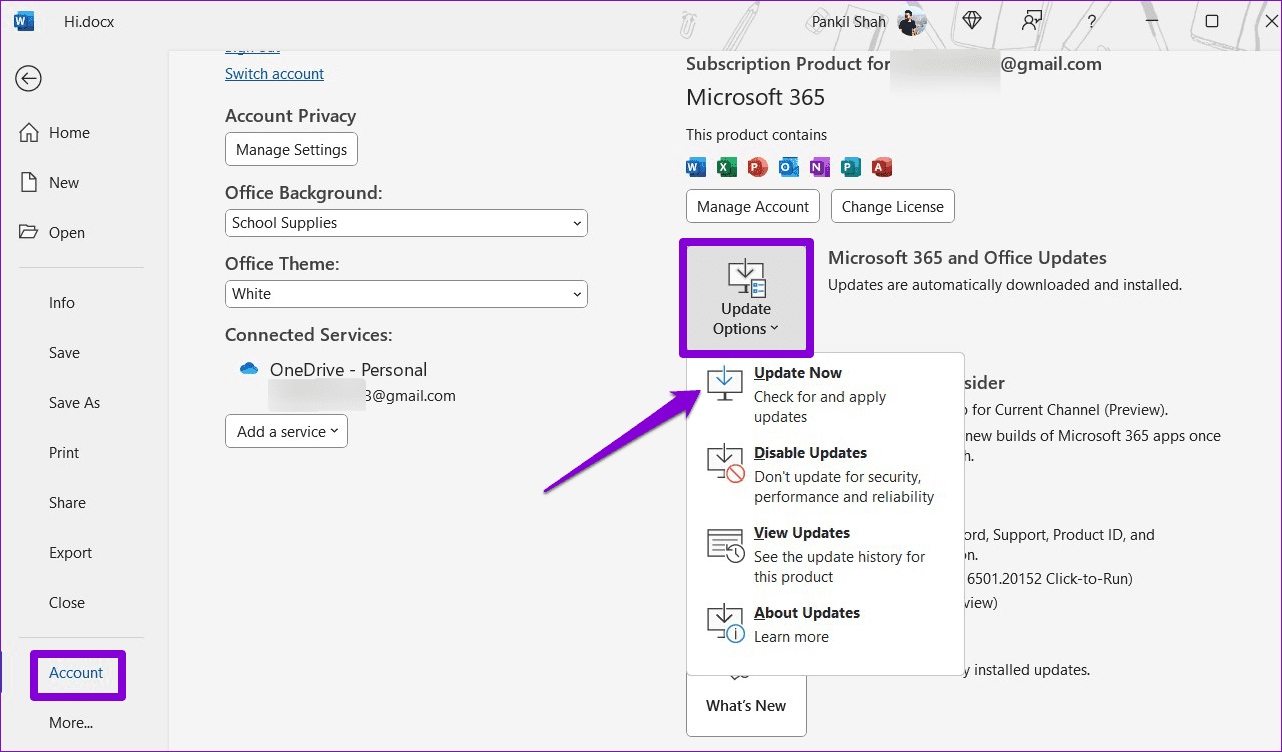Image resolution: width=1282 pixels, height=752 pixels.
Task: Click the PowerPoint product icon
Action: point(757,167)
